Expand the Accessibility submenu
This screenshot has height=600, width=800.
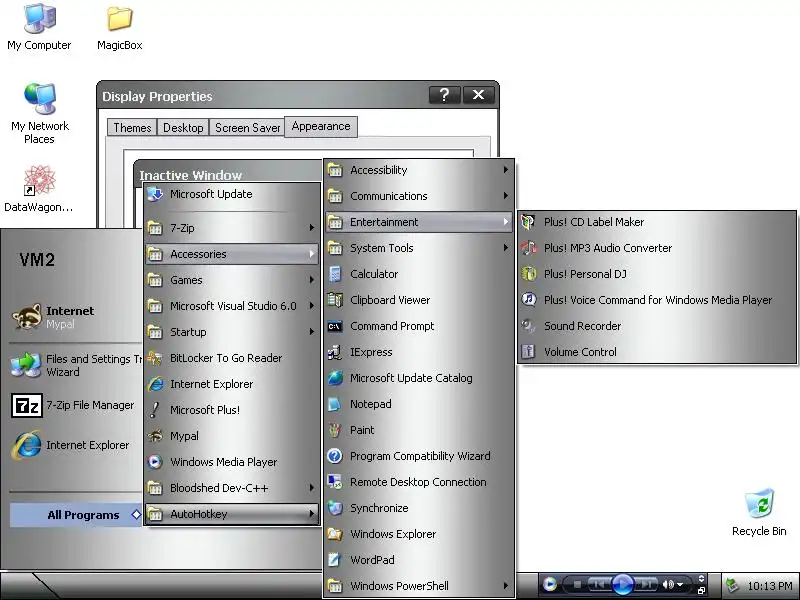pyautogui.click(x=418, y=170)
